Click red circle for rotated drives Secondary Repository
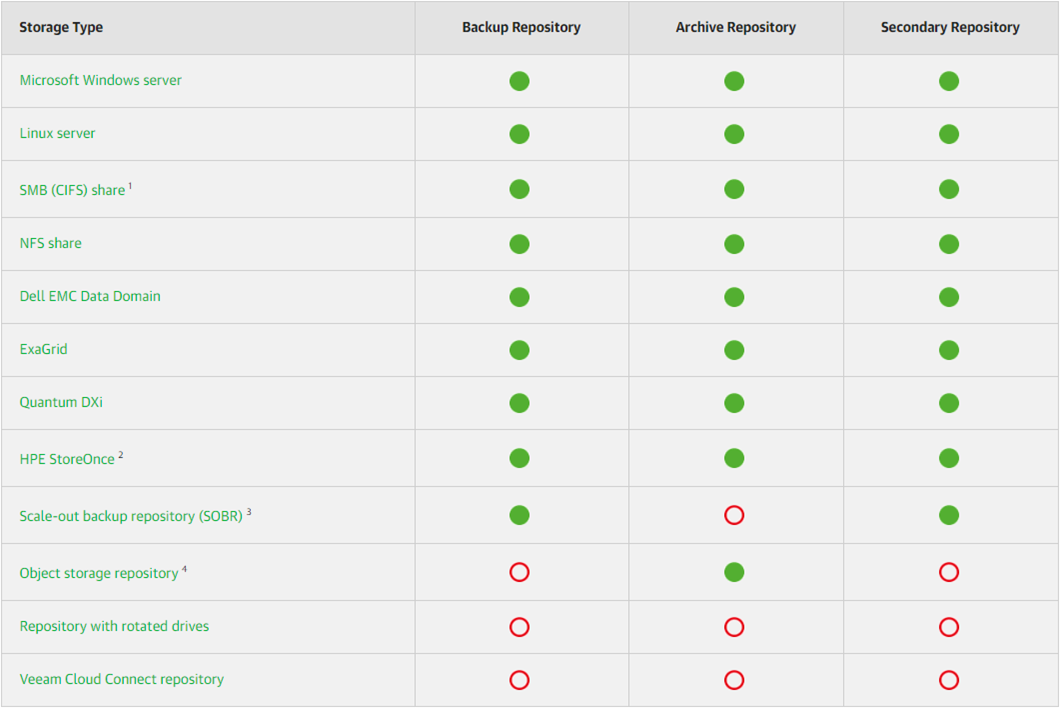 [x=949, y=627]
